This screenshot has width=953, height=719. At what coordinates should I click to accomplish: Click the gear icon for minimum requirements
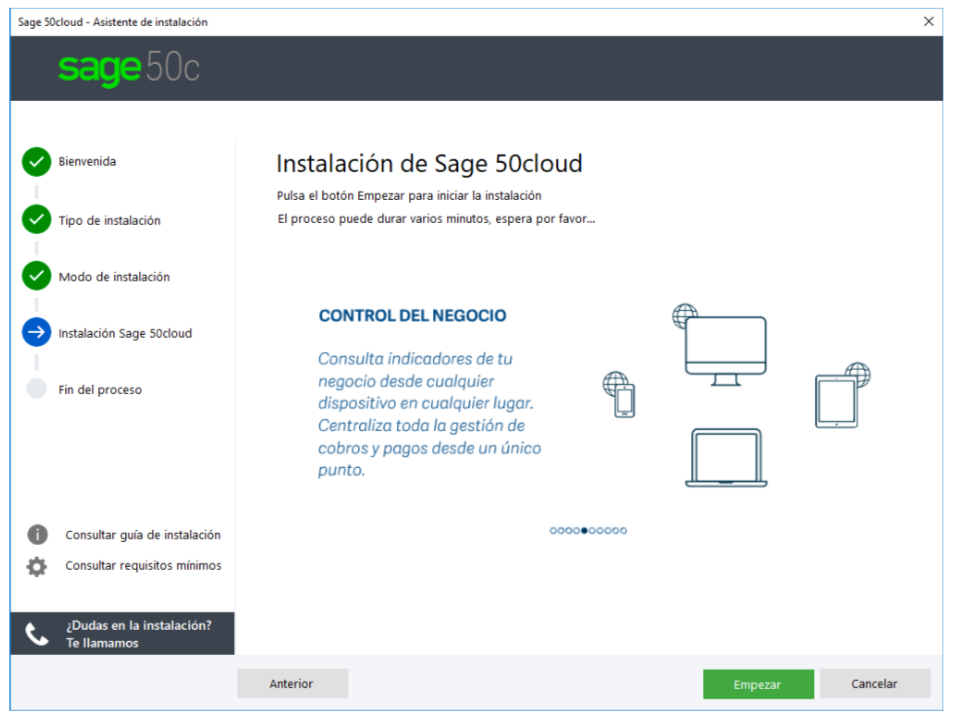tap(36, 566)
